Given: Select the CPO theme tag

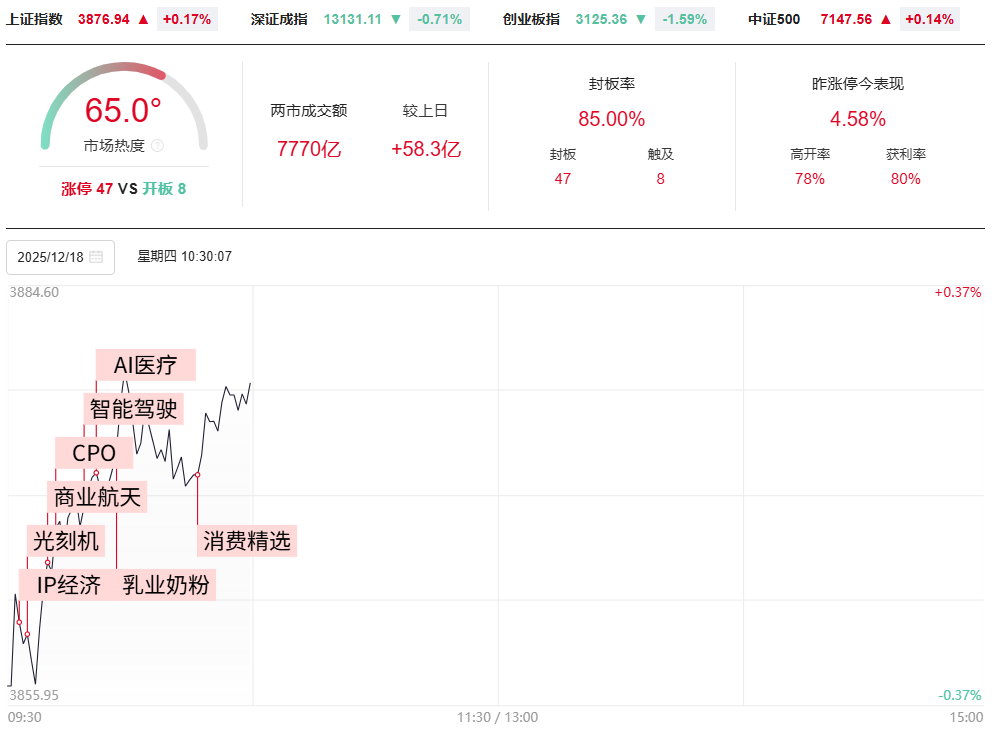Looking at the screenshot, I should point(94,453).
